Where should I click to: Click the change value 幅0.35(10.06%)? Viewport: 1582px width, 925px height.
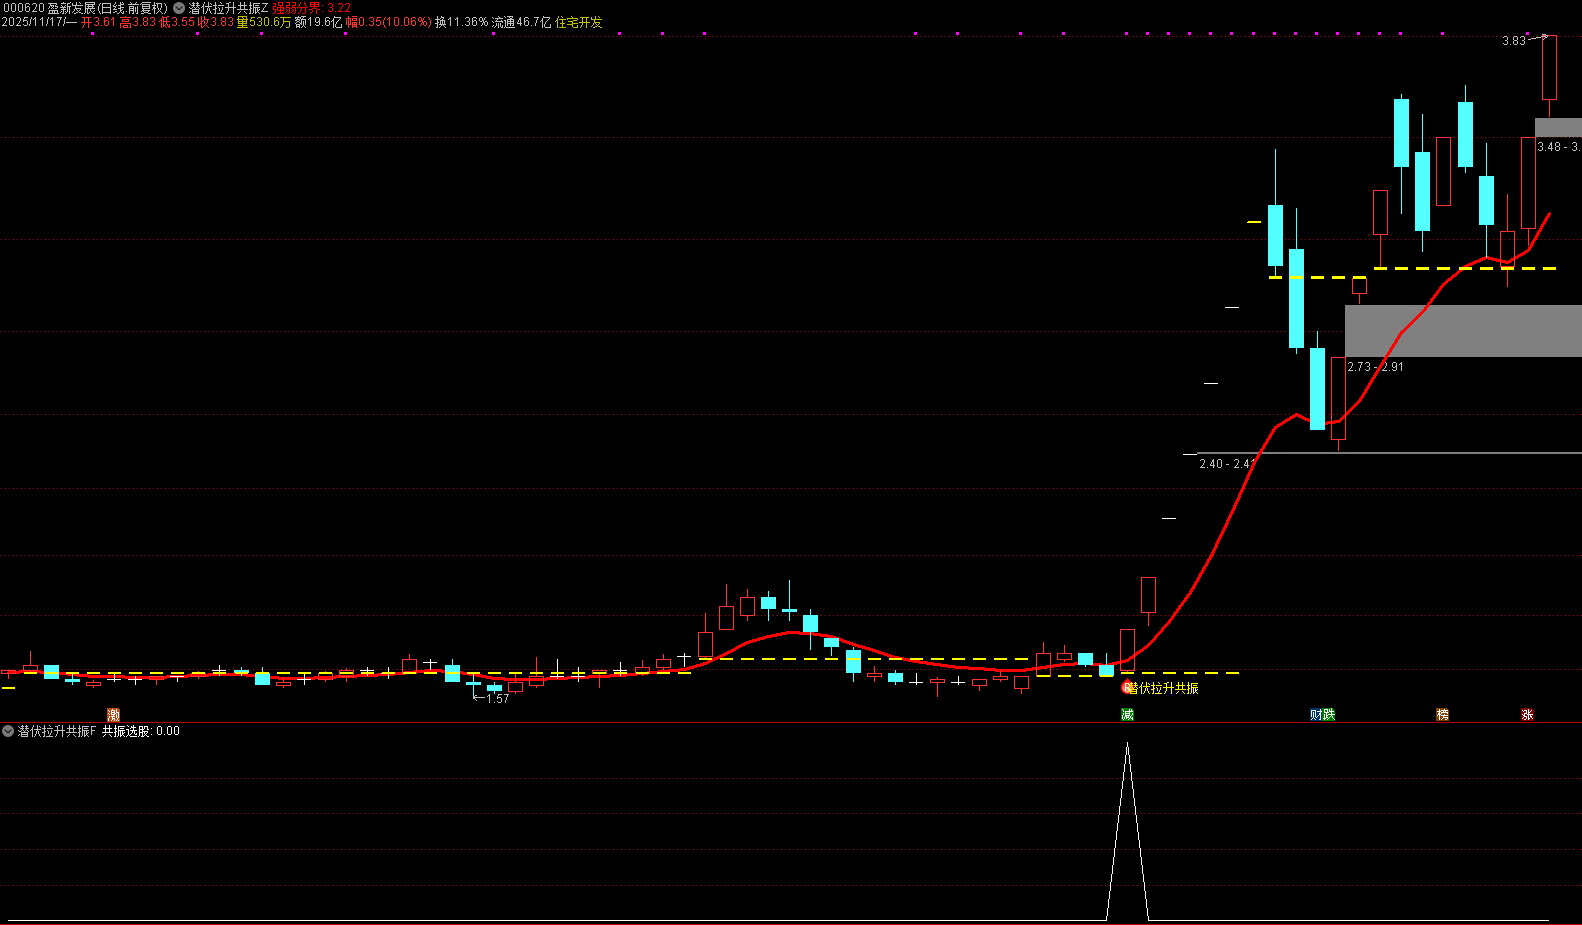tap(389, 22)
